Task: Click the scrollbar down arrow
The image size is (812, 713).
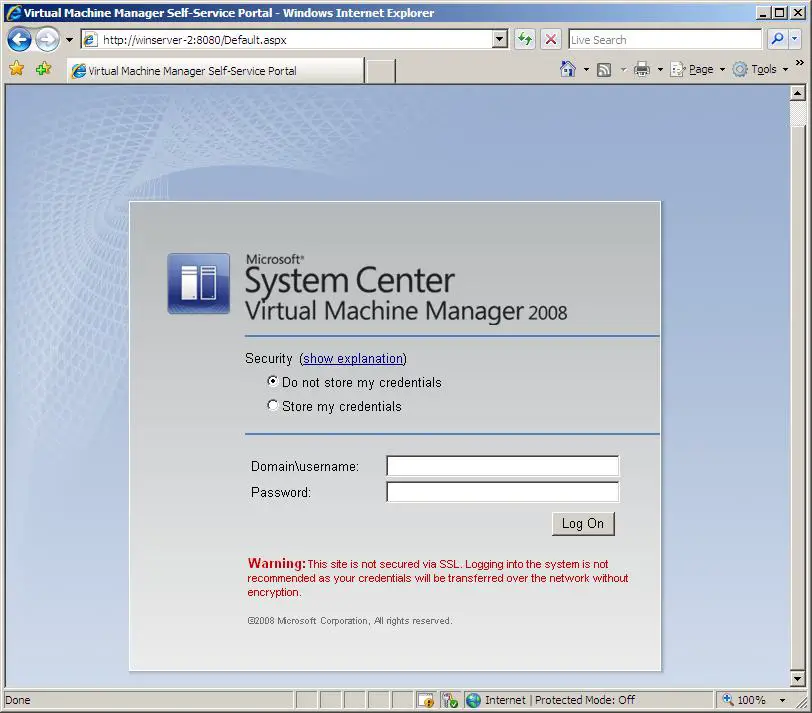Action: coord(798,678)
